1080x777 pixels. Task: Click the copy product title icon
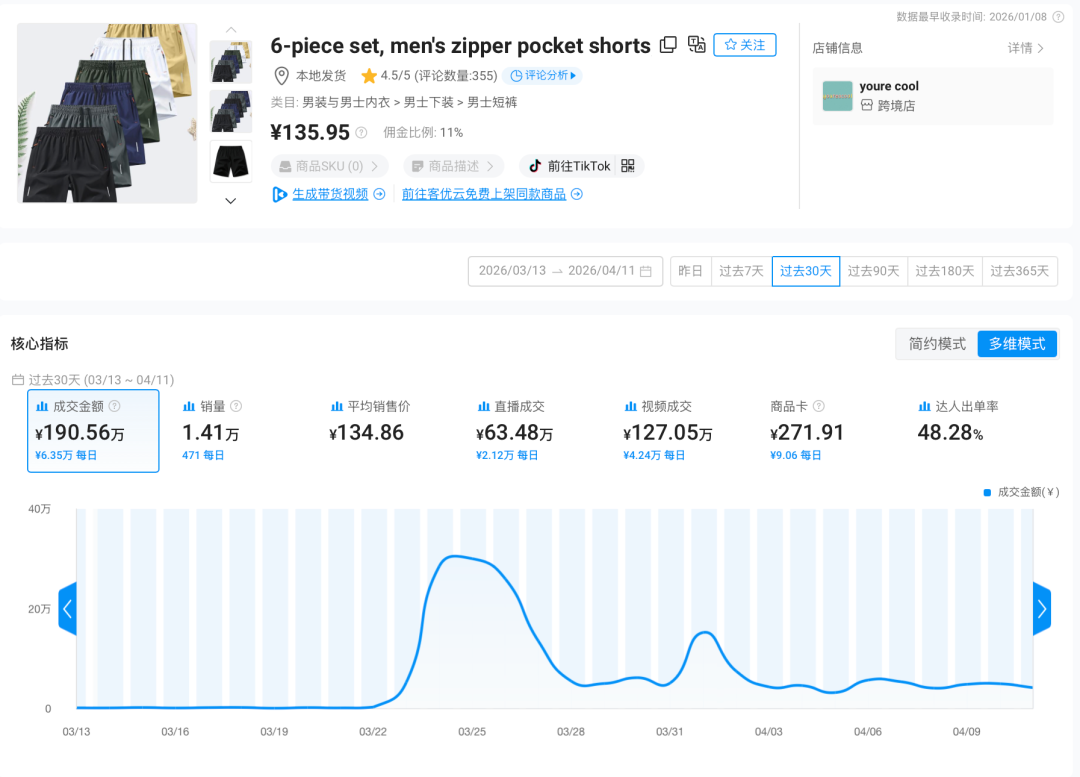(668, 45)
